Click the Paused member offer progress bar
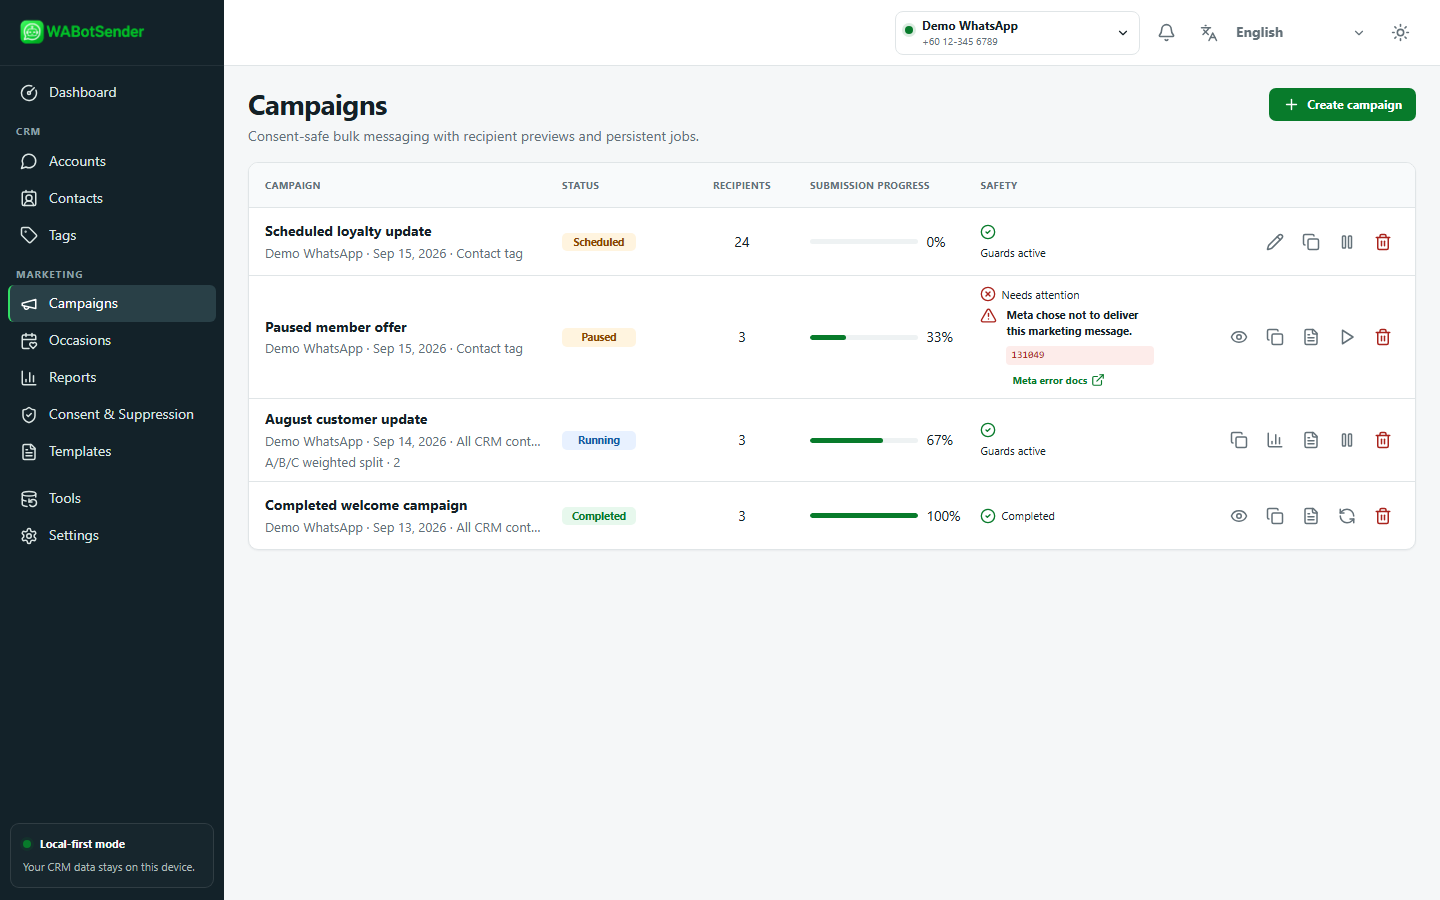The image size is (1440, 900). coord(864,337)
